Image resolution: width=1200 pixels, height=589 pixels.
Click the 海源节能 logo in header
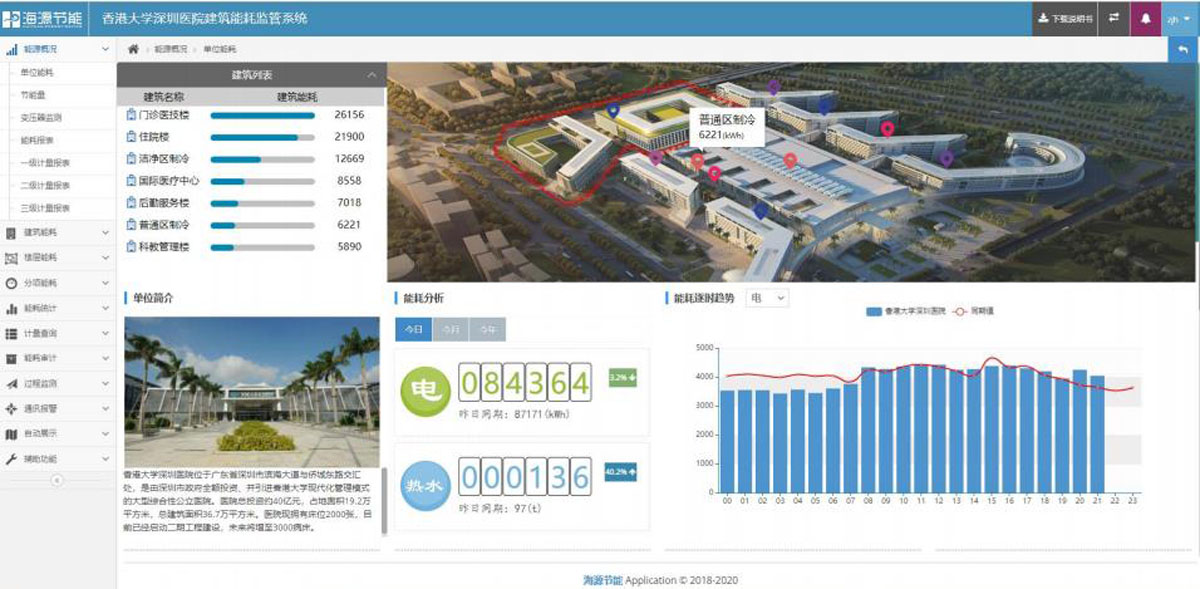(x=44, y=18)
